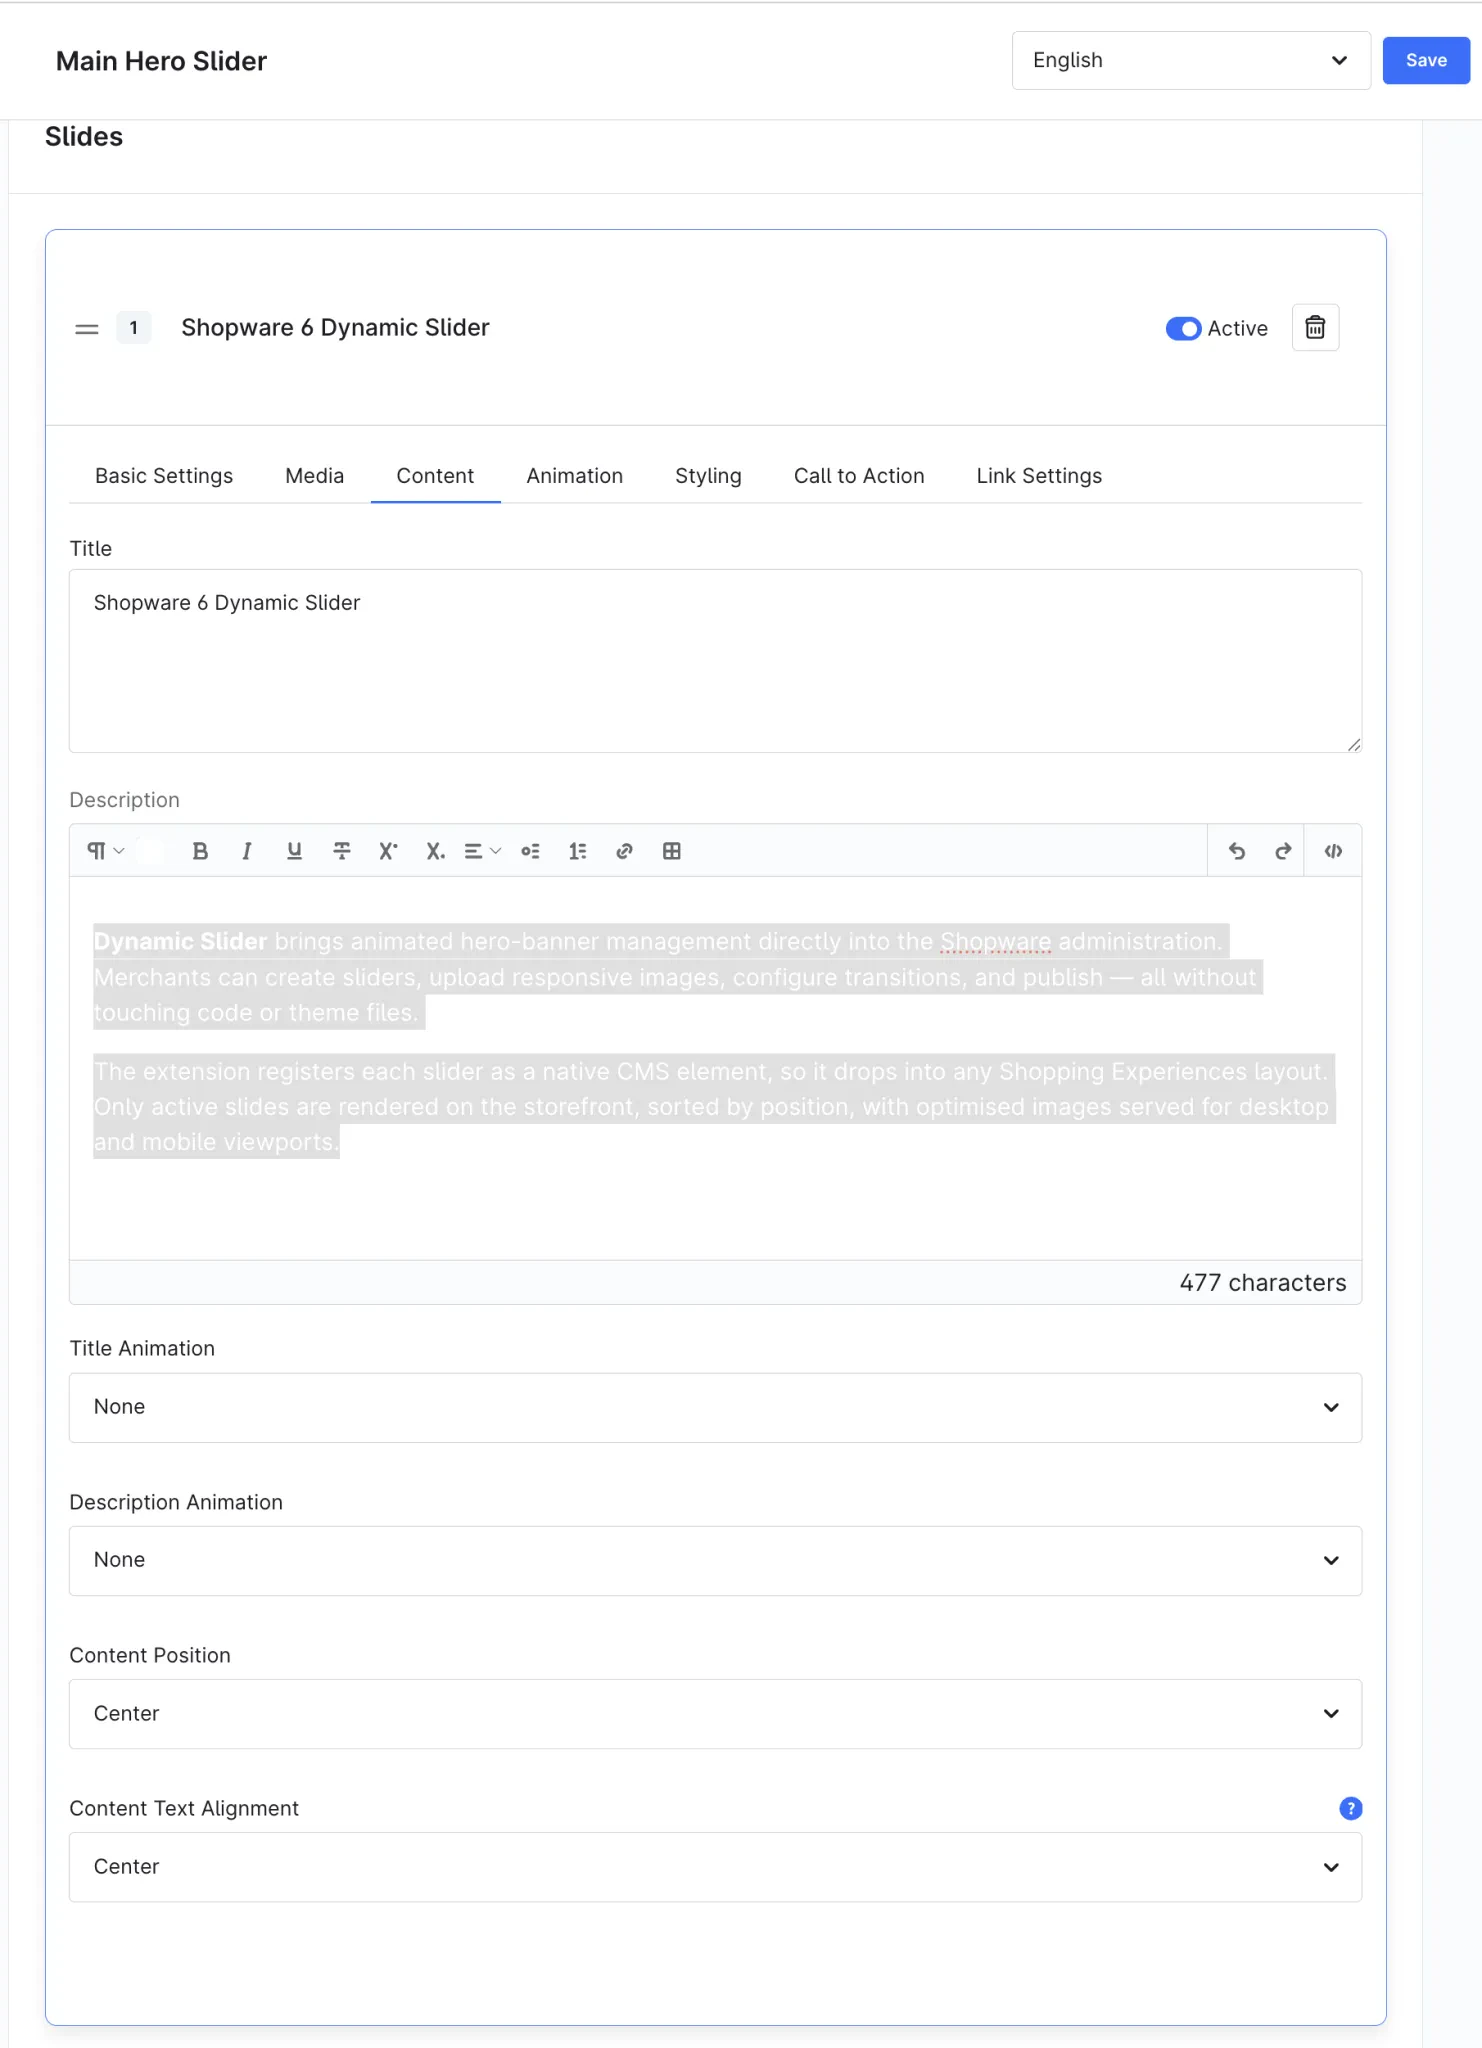Open the Content Text Alignment dropdown
The height and width of the screenshot is (2048, 1482).
pos(715,1867)
